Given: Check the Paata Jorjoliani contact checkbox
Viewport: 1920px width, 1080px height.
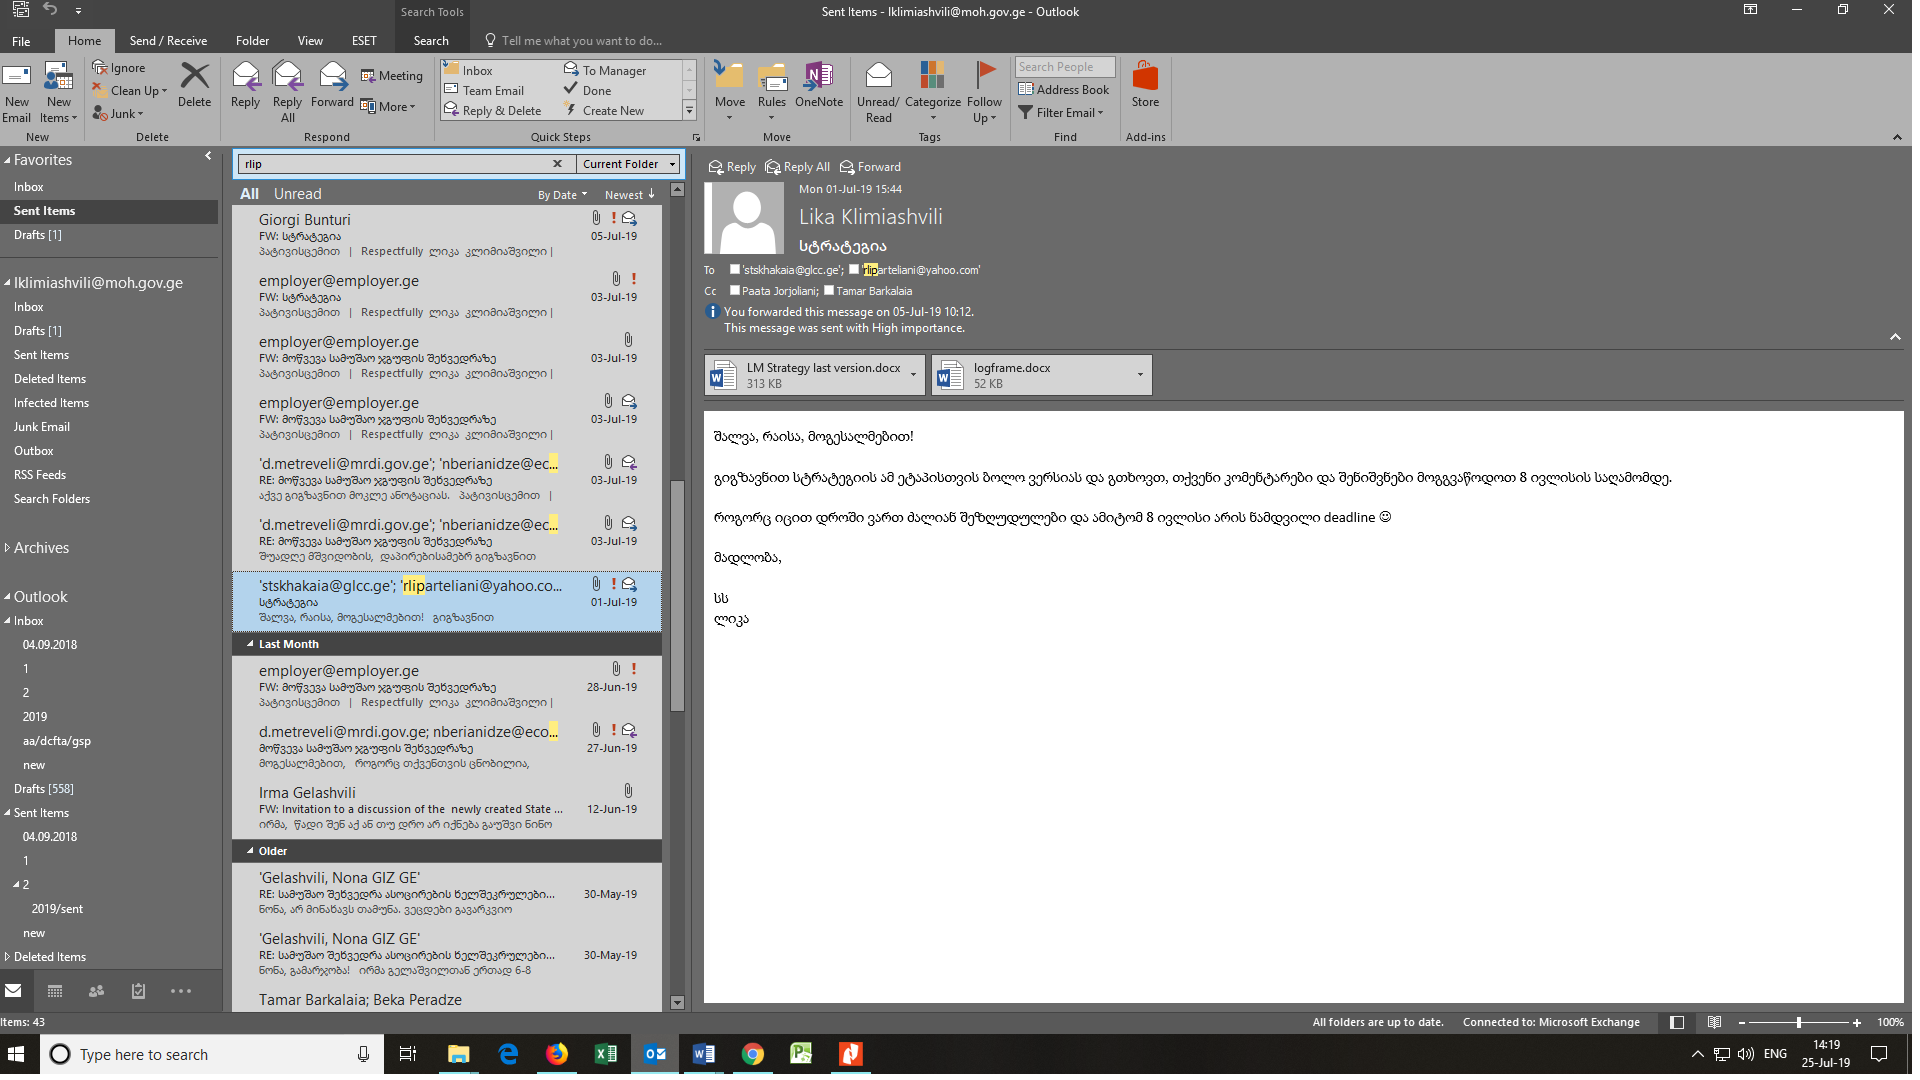Looking at the screenshot, I should (x=736, y=291).
